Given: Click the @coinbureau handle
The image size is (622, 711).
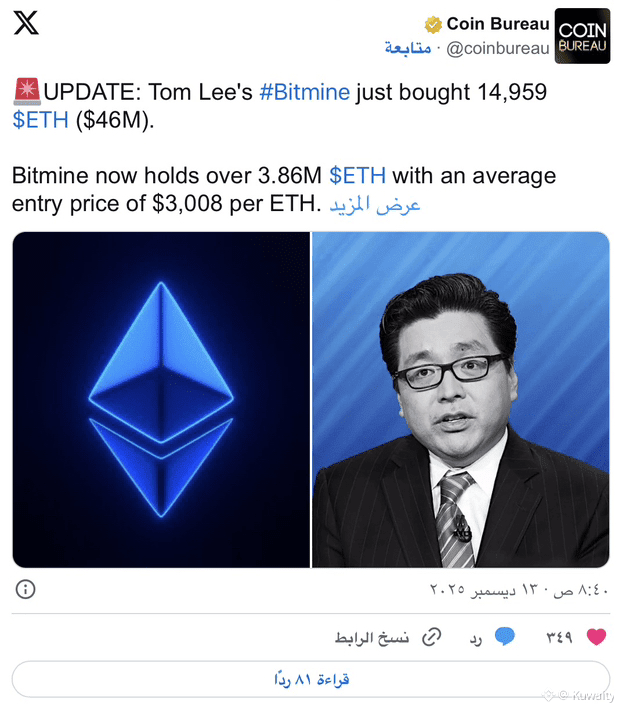Looking at the screenshot, I should tap(498, 48).
